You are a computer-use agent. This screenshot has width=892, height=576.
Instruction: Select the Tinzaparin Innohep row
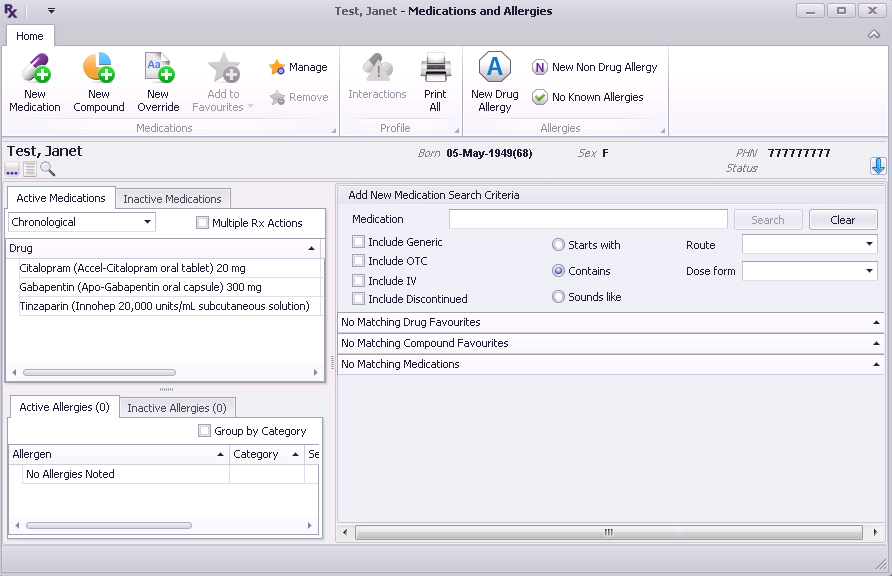(x=168, y=306)
